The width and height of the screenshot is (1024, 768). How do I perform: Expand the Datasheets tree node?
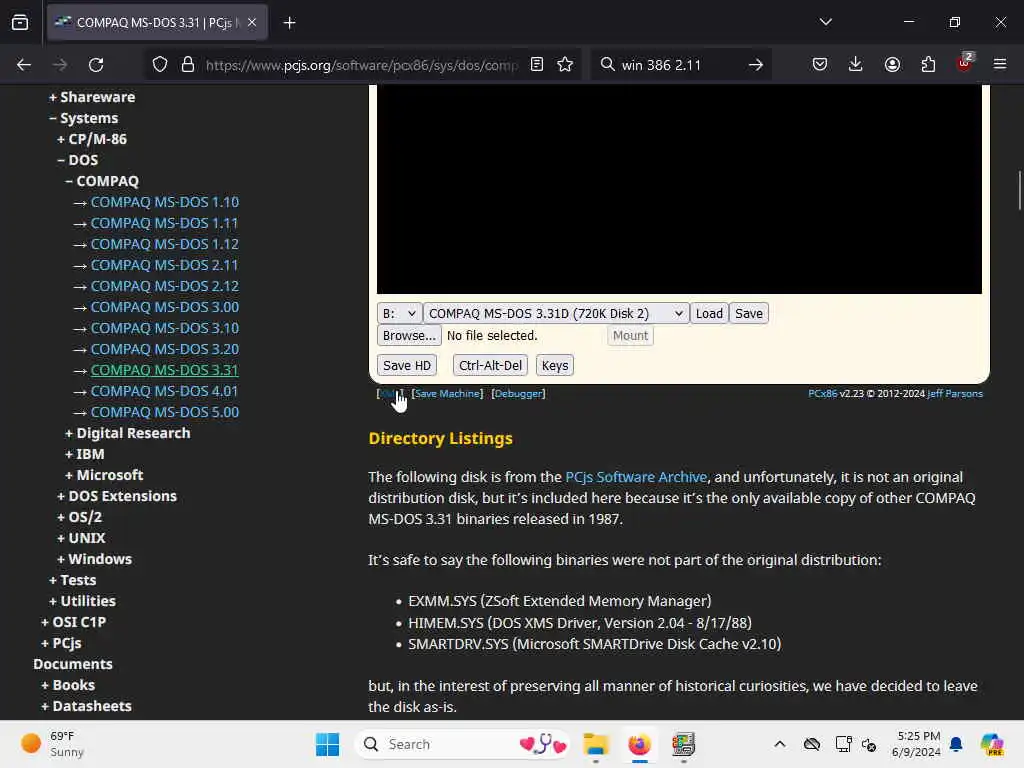86,706
